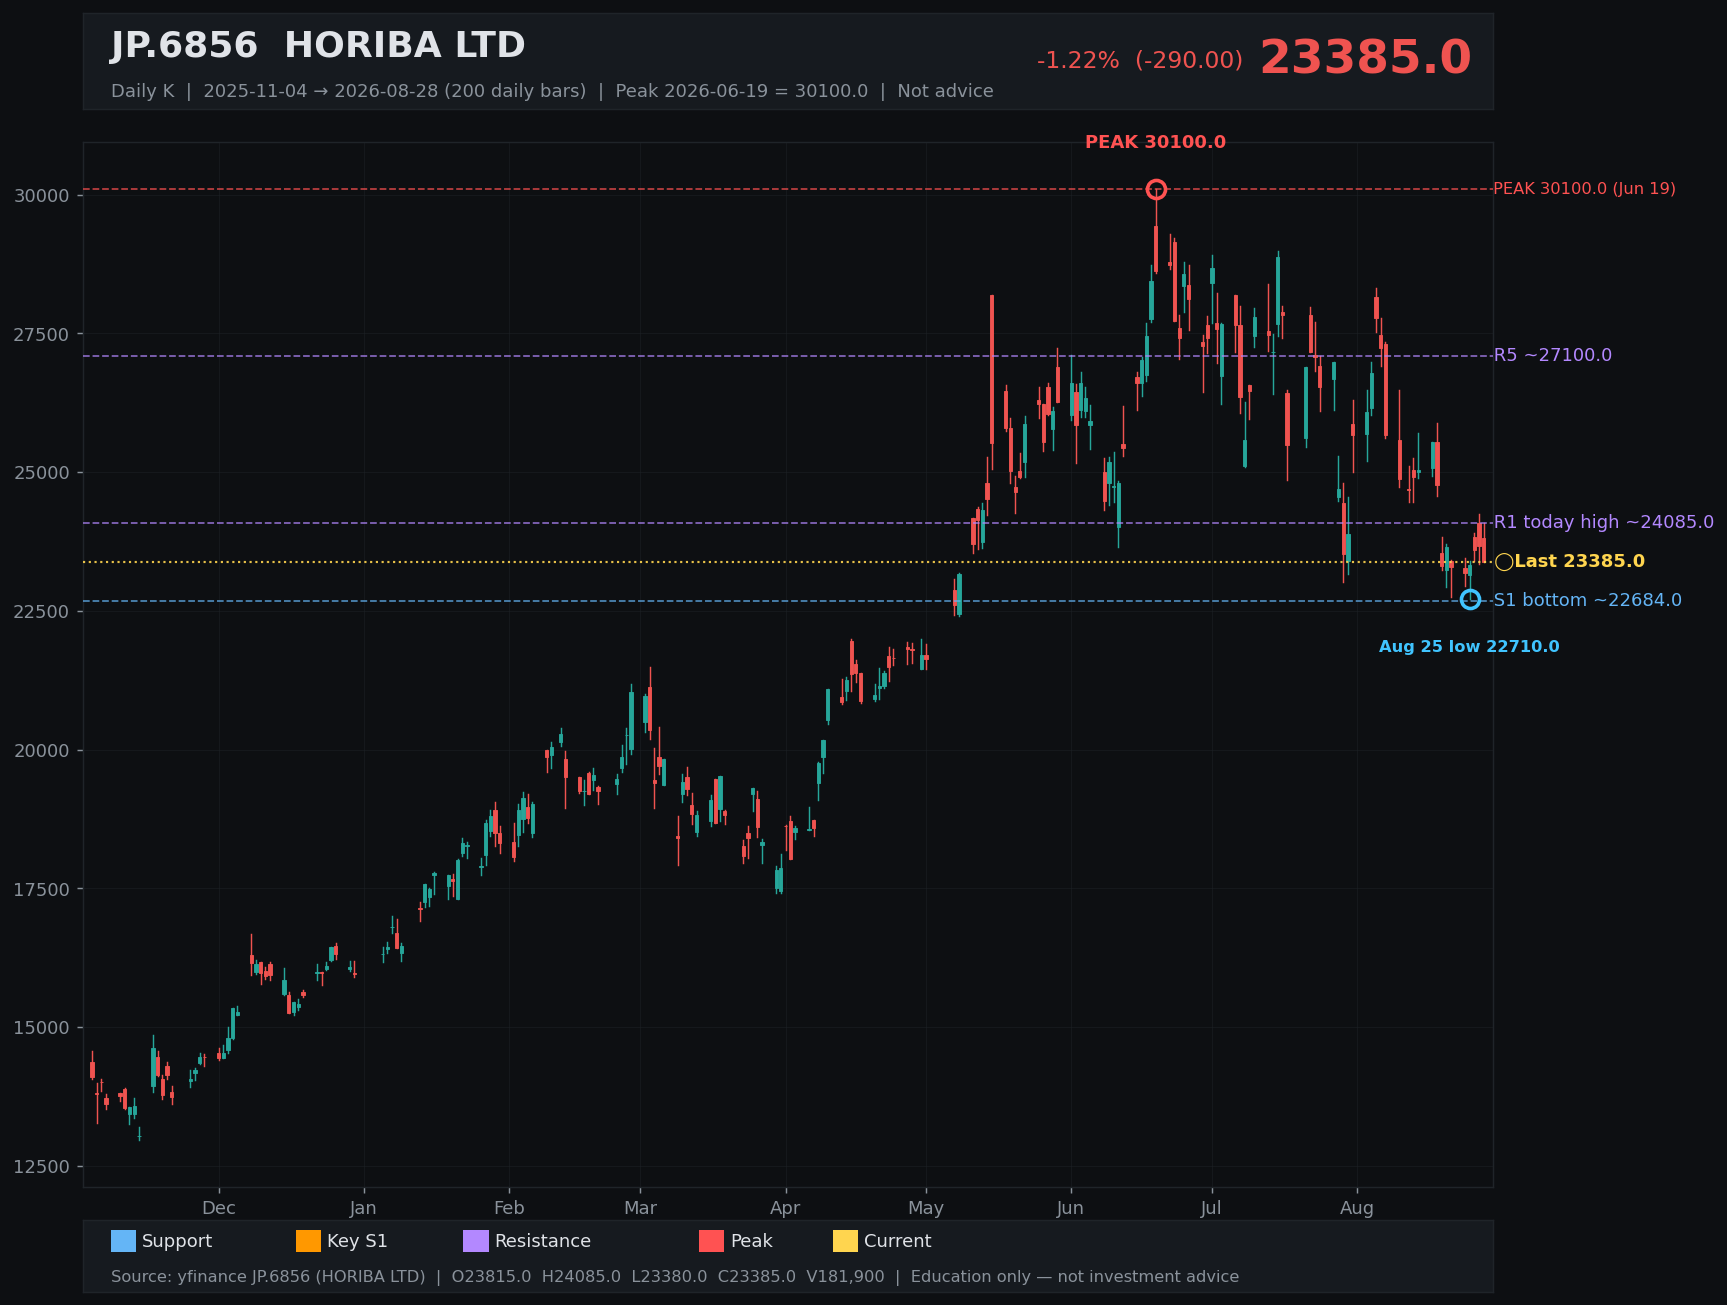
Task: Click the yellow Current legend swatch
Action: pyautogui.click(x=845, y=1241)
